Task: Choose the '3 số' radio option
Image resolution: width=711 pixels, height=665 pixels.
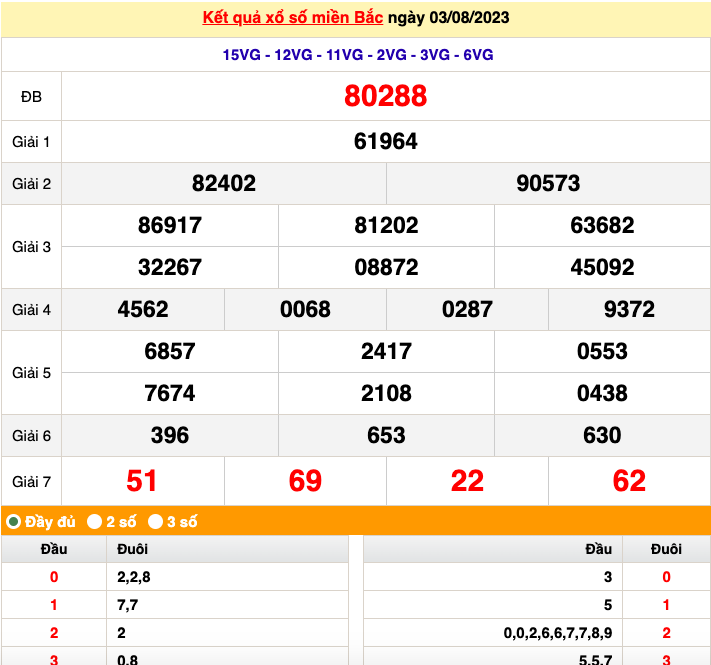Action: pos(155,521)
